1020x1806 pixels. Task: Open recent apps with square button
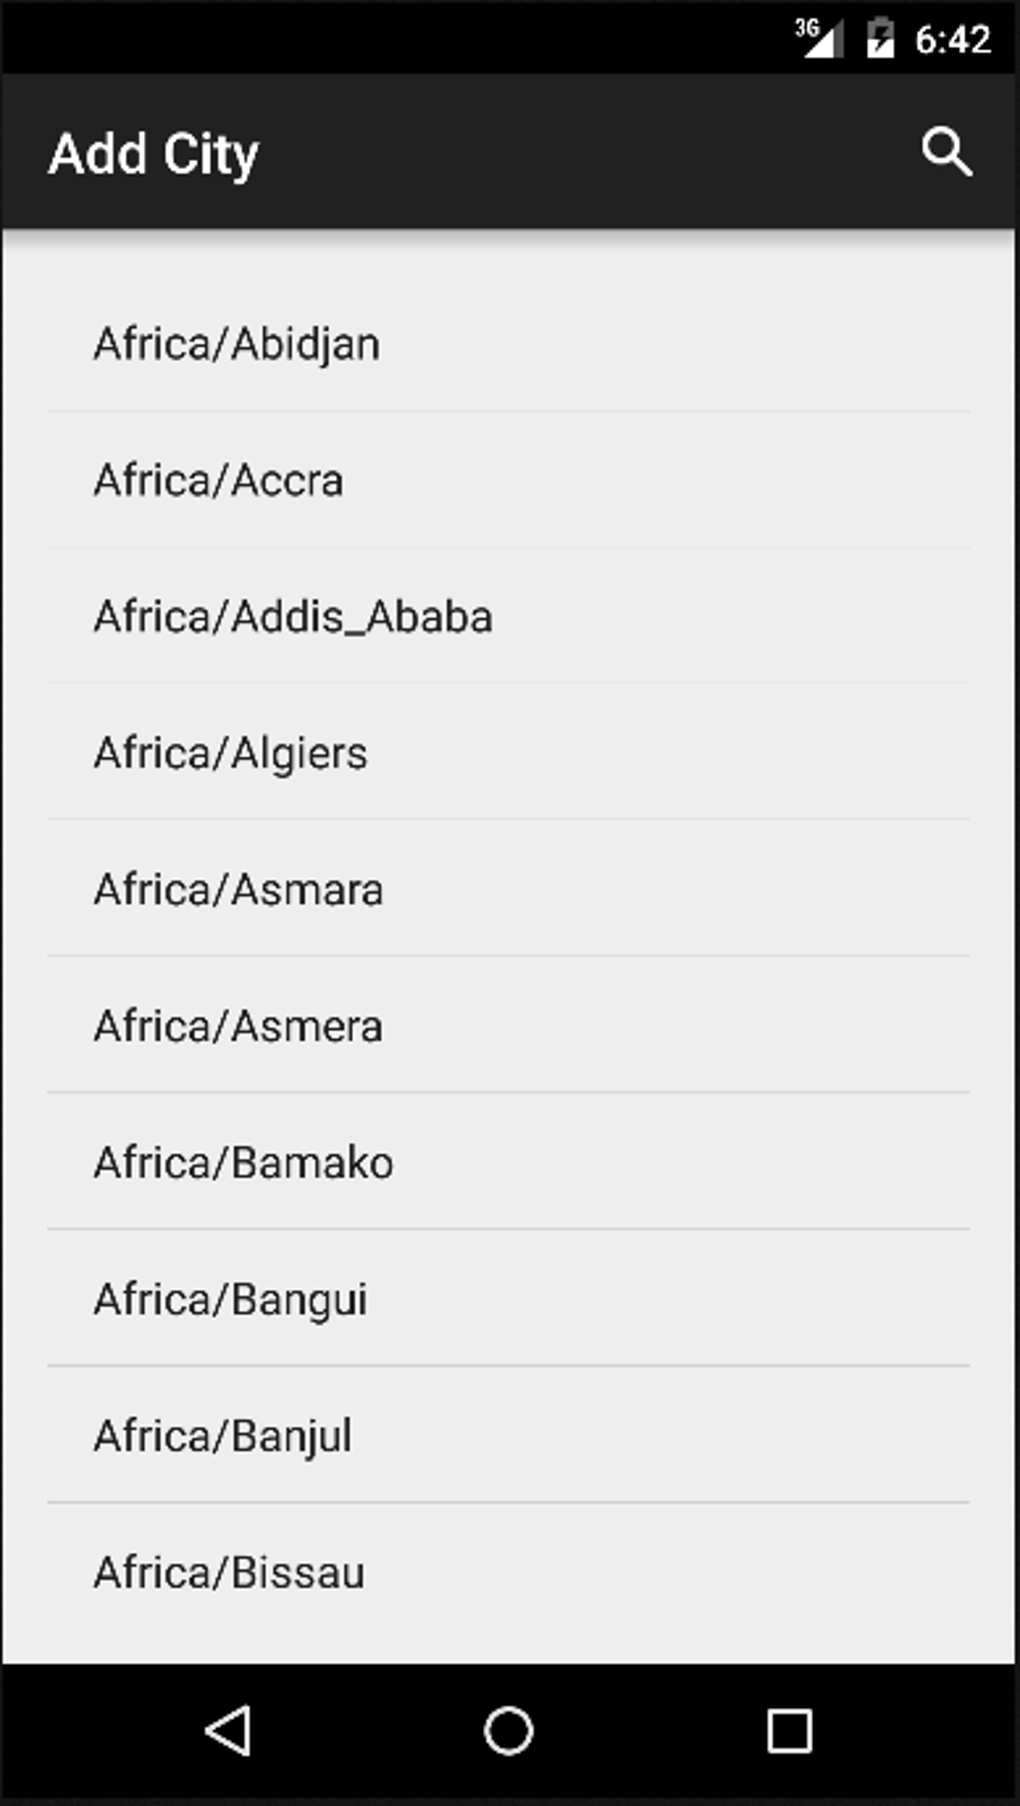789,1731
